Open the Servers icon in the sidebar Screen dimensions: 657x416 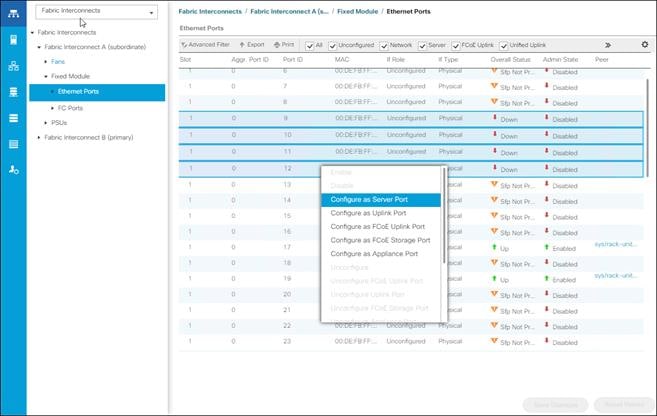pos(13,40)
